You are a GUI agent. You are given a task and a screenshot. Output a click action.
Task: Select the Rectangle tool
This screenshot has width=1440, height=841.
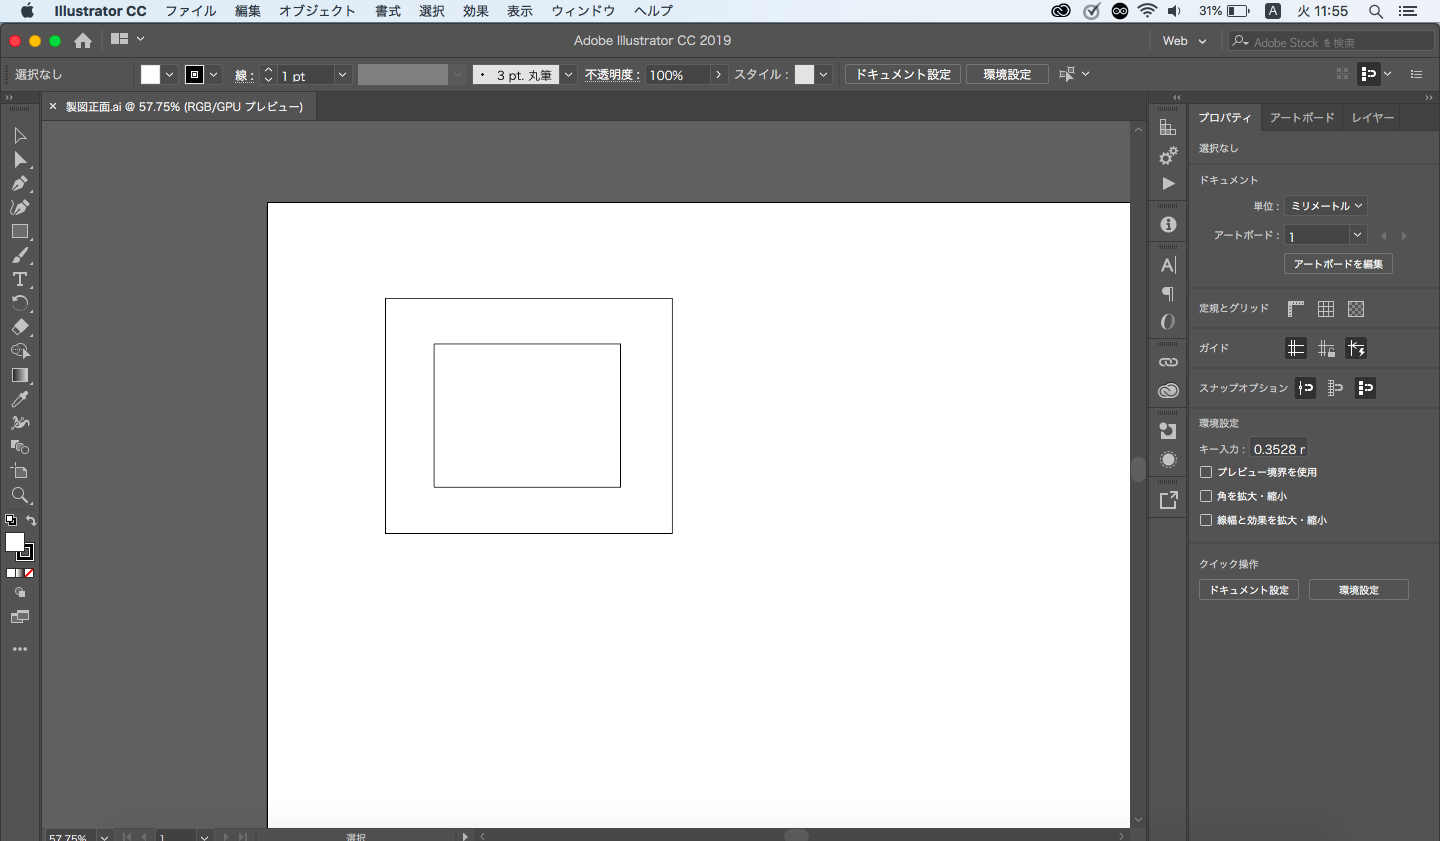click(20, 232)
